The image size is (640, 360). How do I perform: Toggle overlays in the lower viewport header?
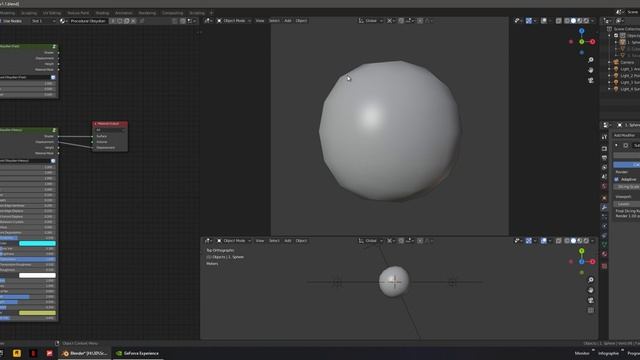point(544,241)
